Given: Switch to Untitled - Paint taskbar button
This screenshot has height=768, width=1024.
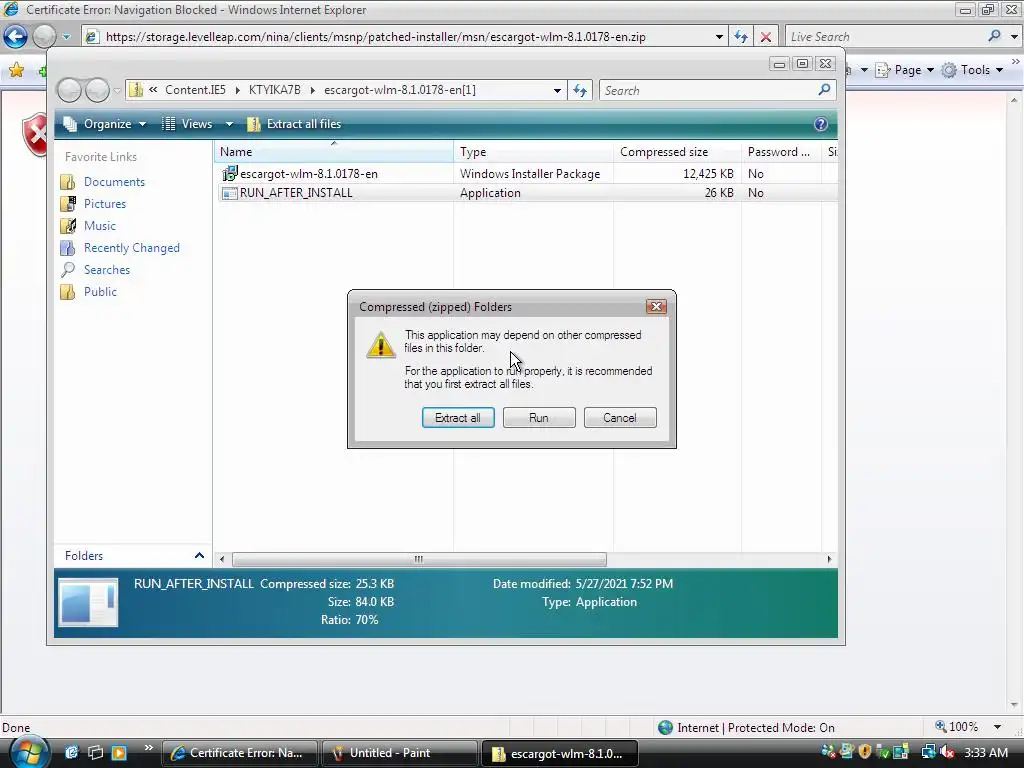Looking at the screenshot, I should tap(399, 753).
